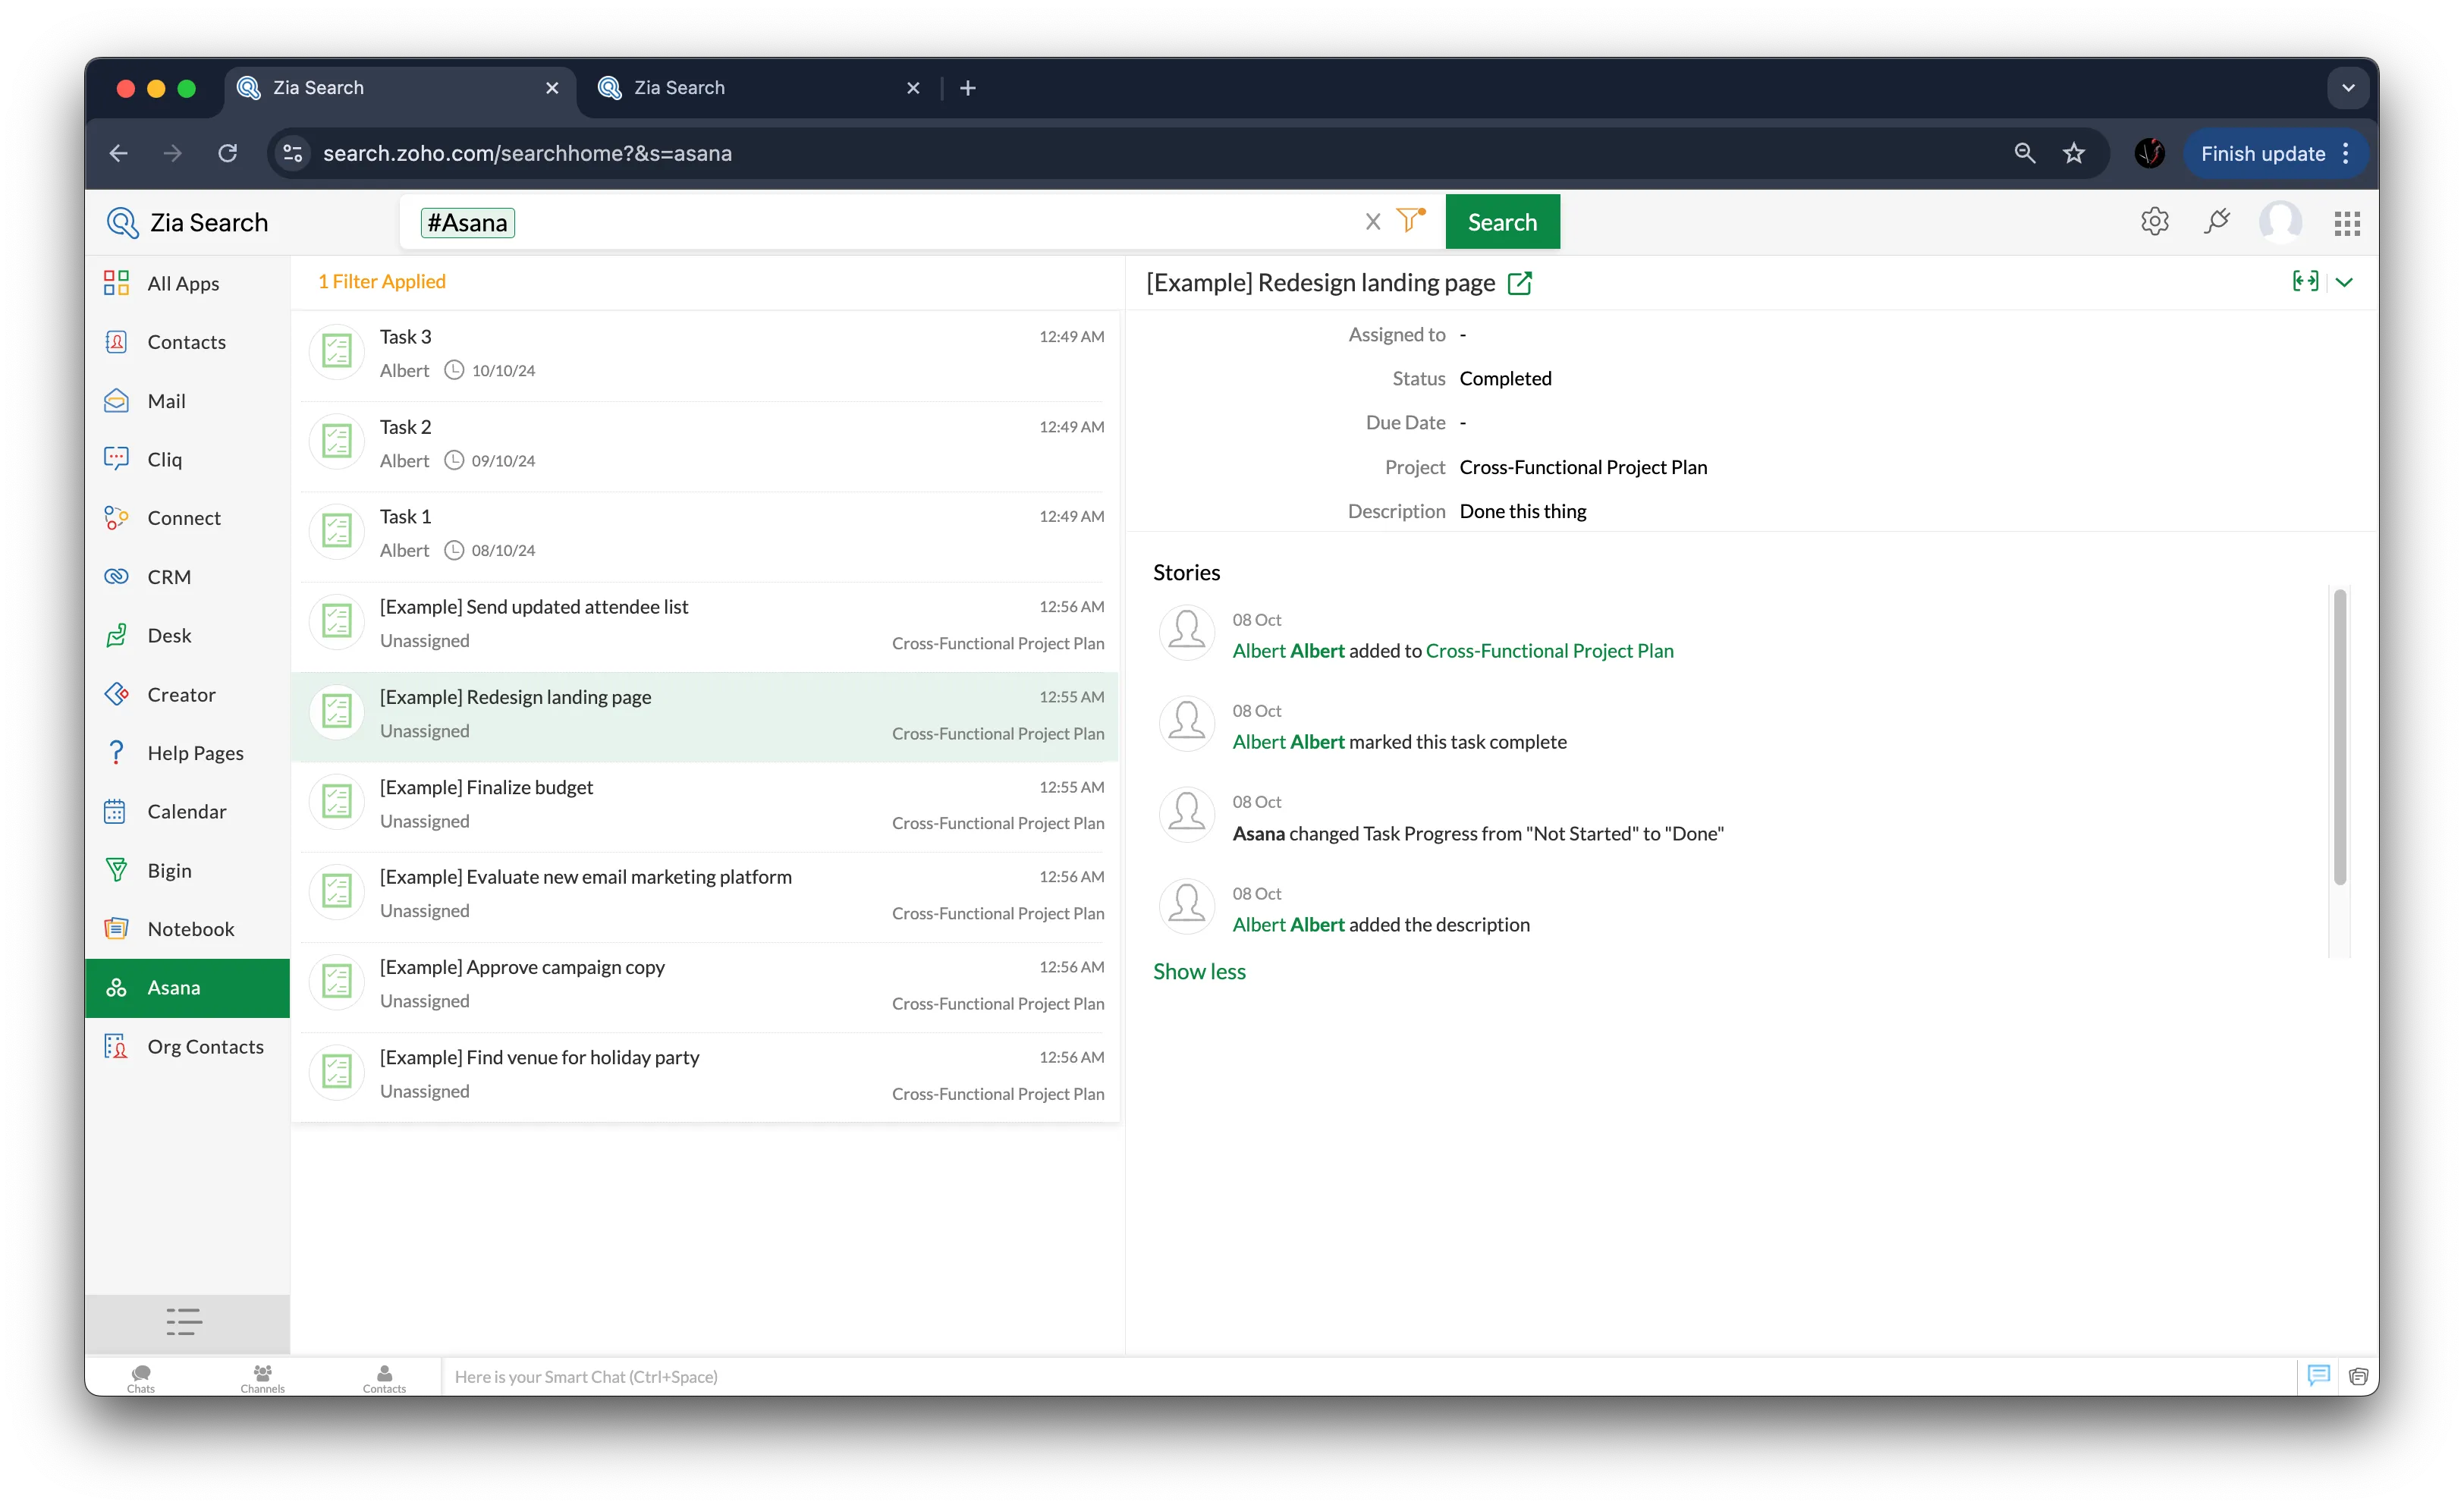Collapse the stories with Show less
The height and width of the screenshot is (1508, 2464).
(x=1199, y=971)
